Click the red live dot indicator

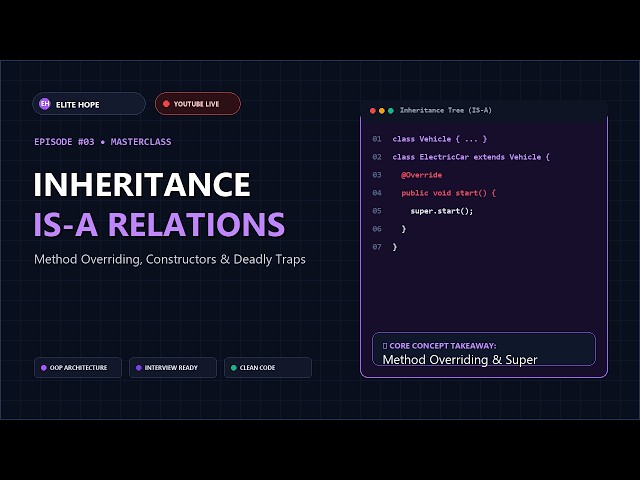[166, 104]
